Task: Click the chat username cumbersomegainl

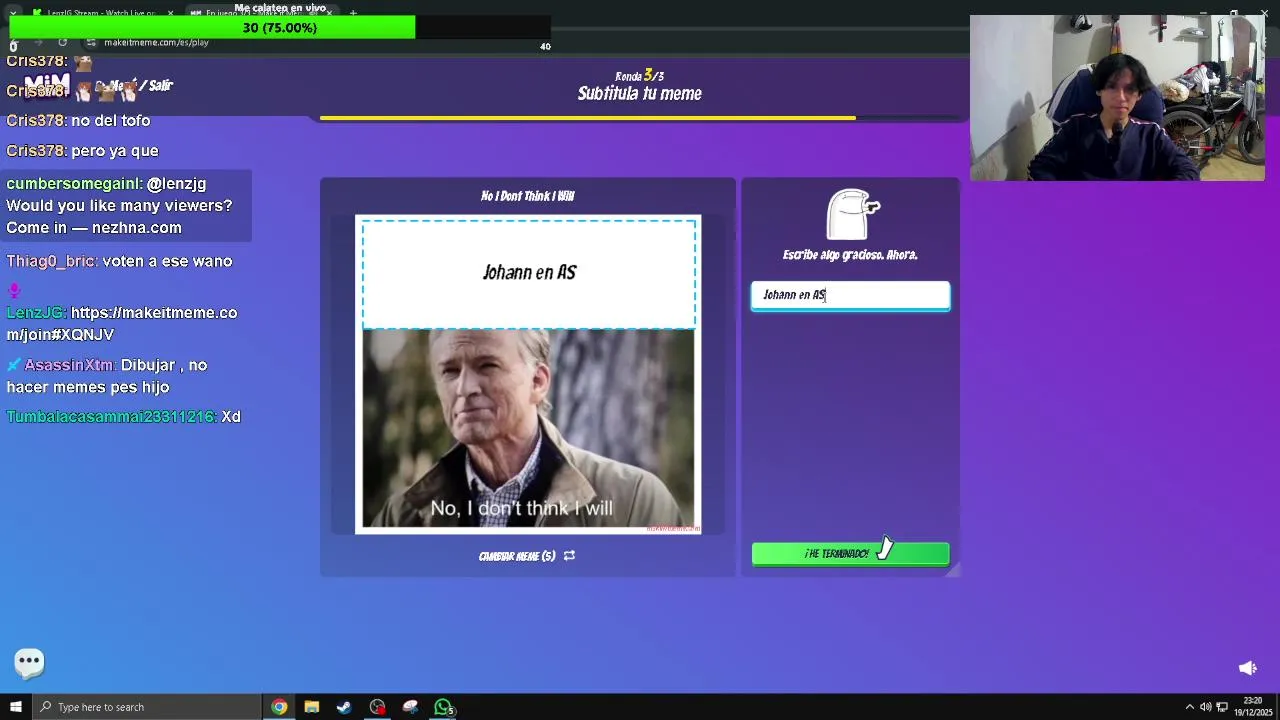Action: pyautogui.click(x=73, y=184)
